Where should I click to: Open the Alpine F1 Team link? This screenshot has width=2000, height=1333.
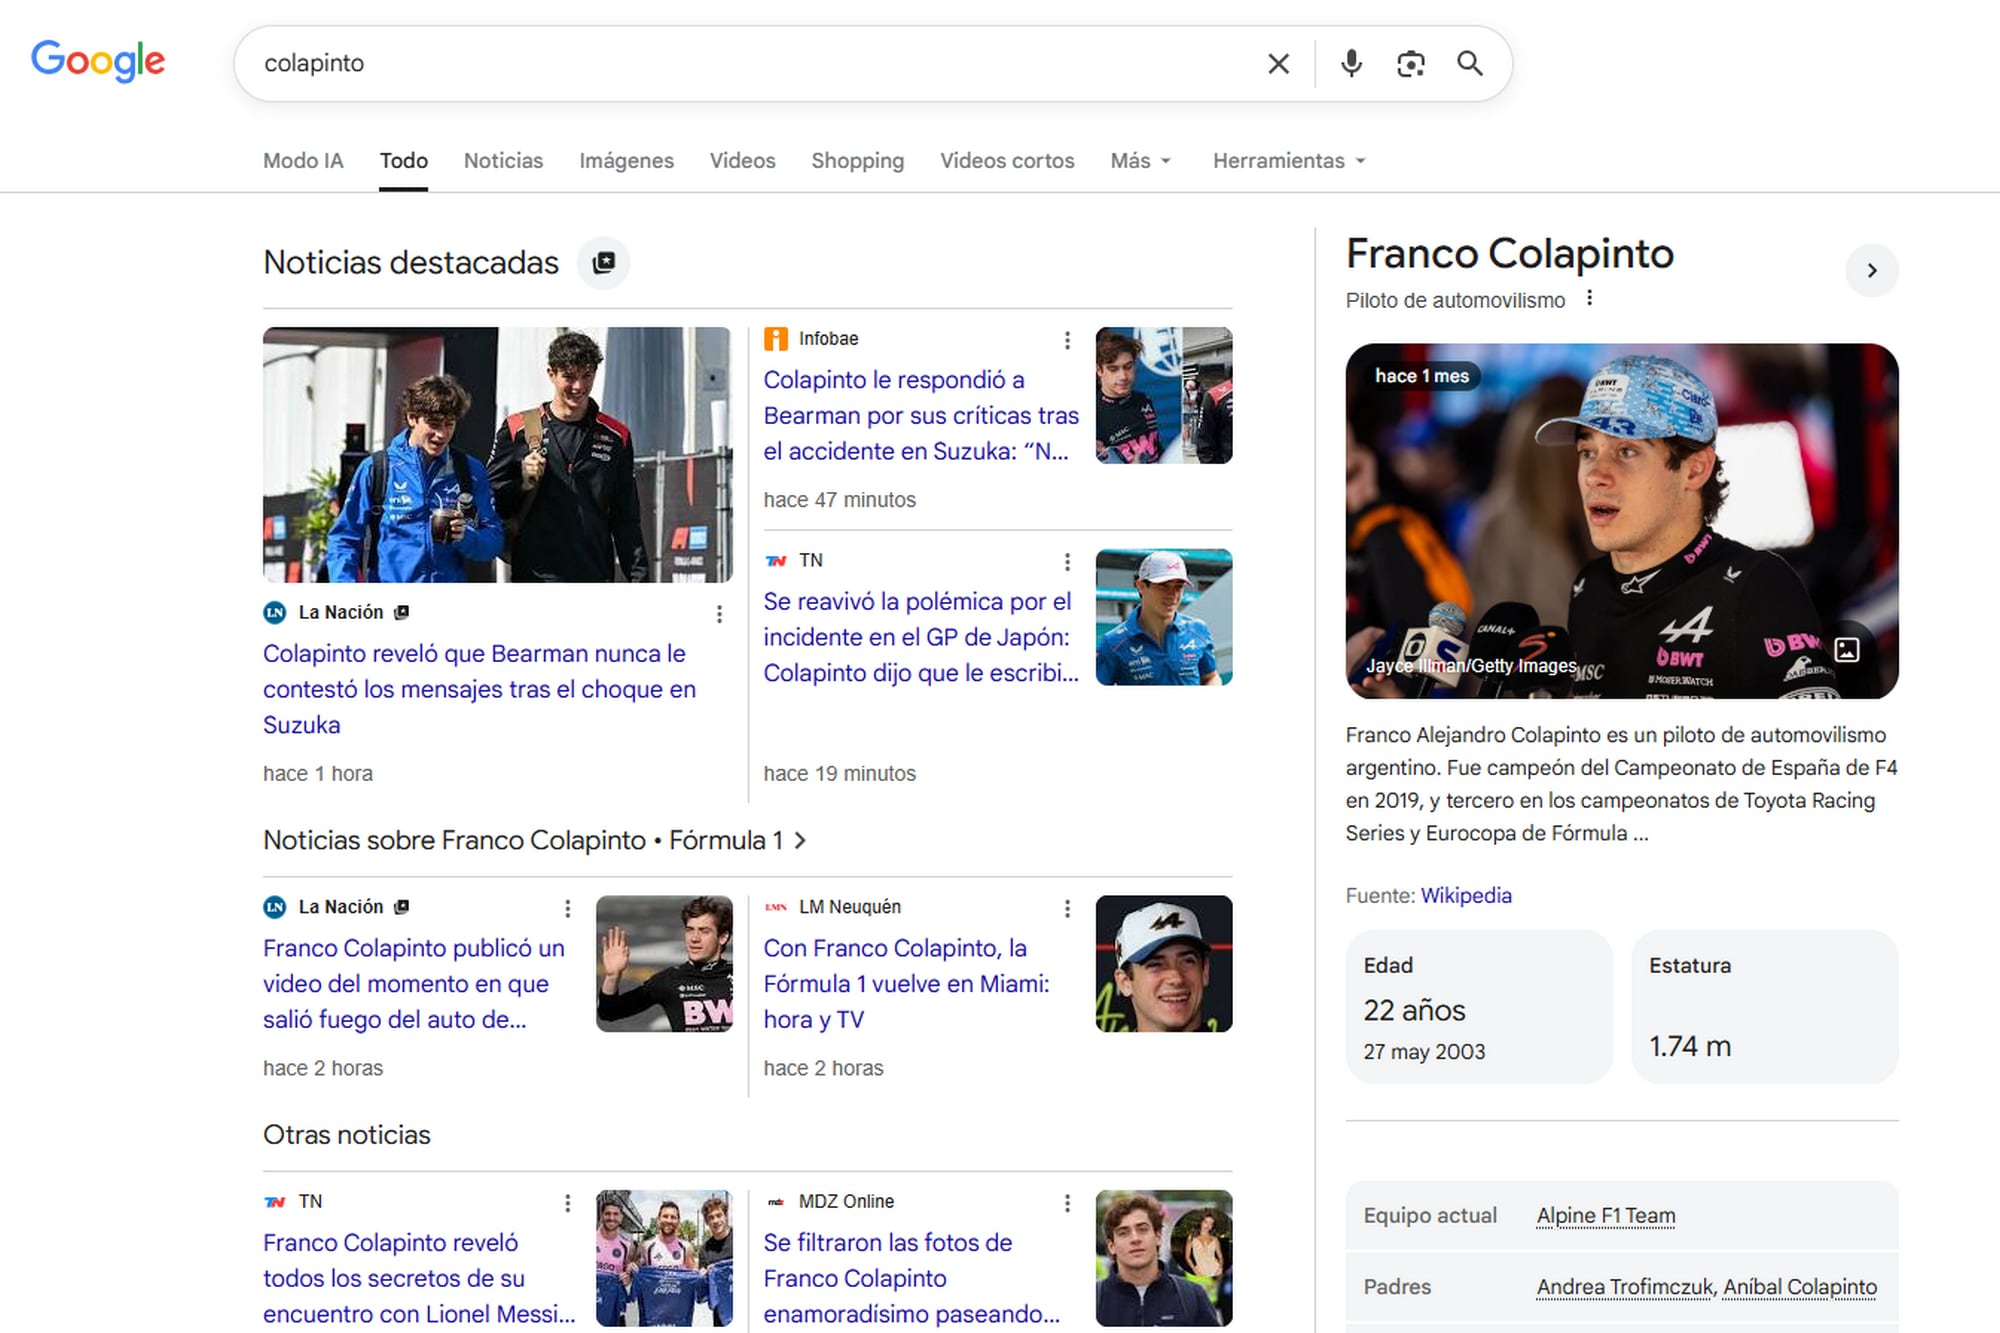pyautogui.click(x=1606, y=1216)
